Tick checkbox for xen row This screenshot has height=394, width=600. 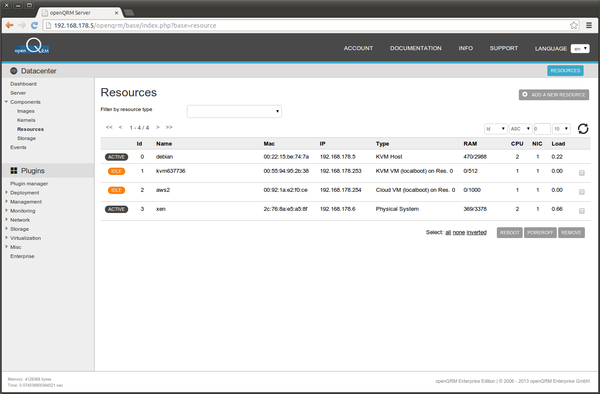click(x=582, y=211)
